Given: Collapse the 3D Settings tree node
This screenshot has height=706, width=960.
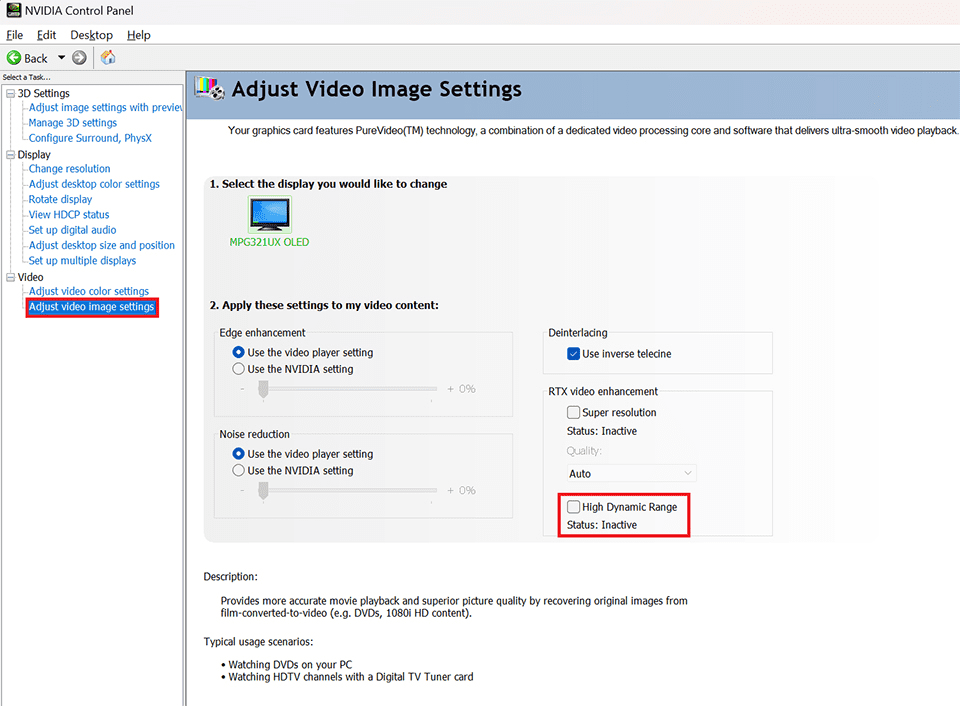Looking at the screenshot, I should pyautogui.click(x=10, y=93).
